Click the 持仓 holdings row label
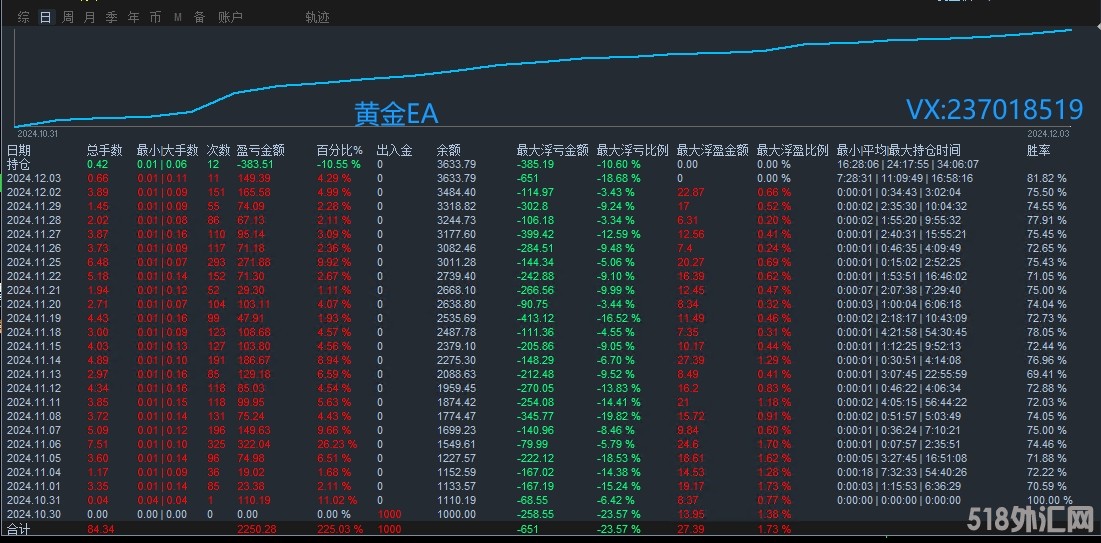This screenshot has width=1101, height=543. coord(19,164)
